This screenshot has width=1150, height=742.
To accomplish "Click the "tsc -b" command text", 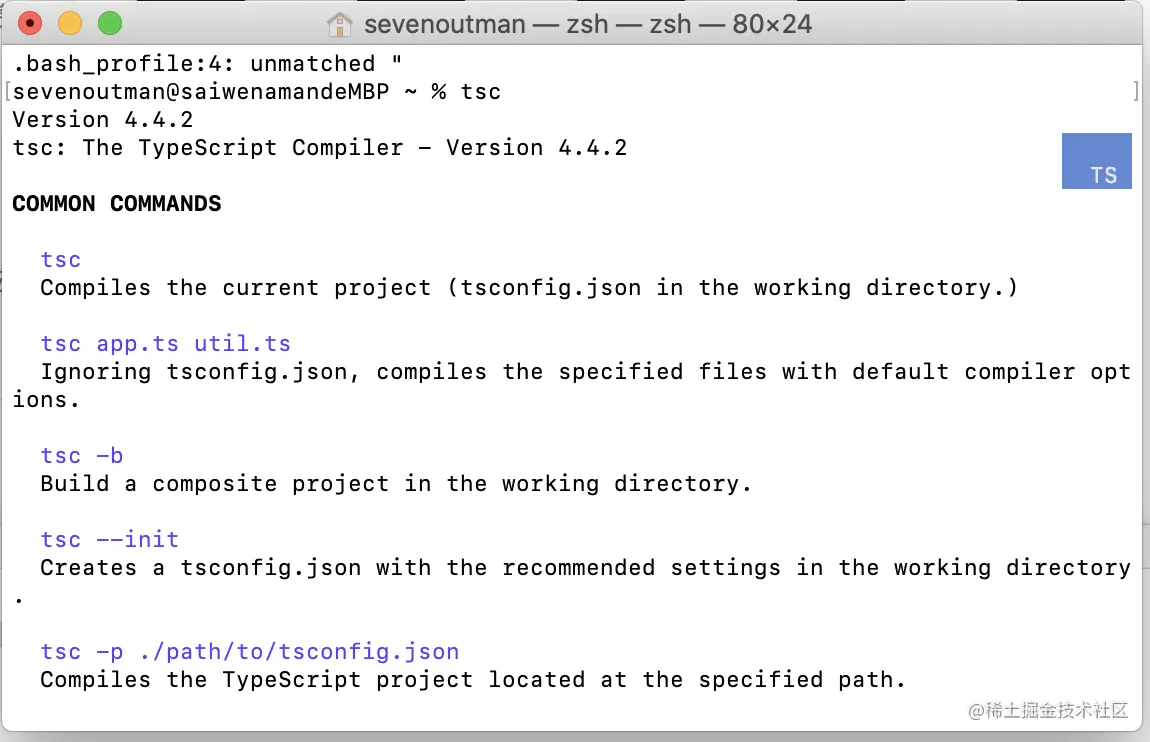I will 82,456.
